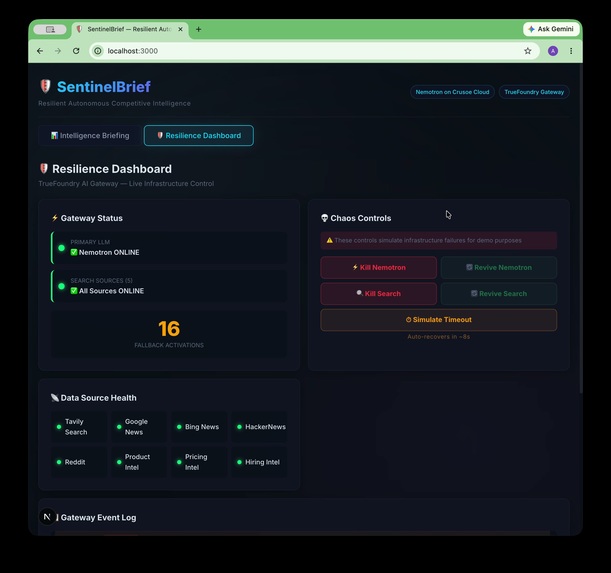
Task: Click Kill Search button
Action: click(x=378, y=294)
